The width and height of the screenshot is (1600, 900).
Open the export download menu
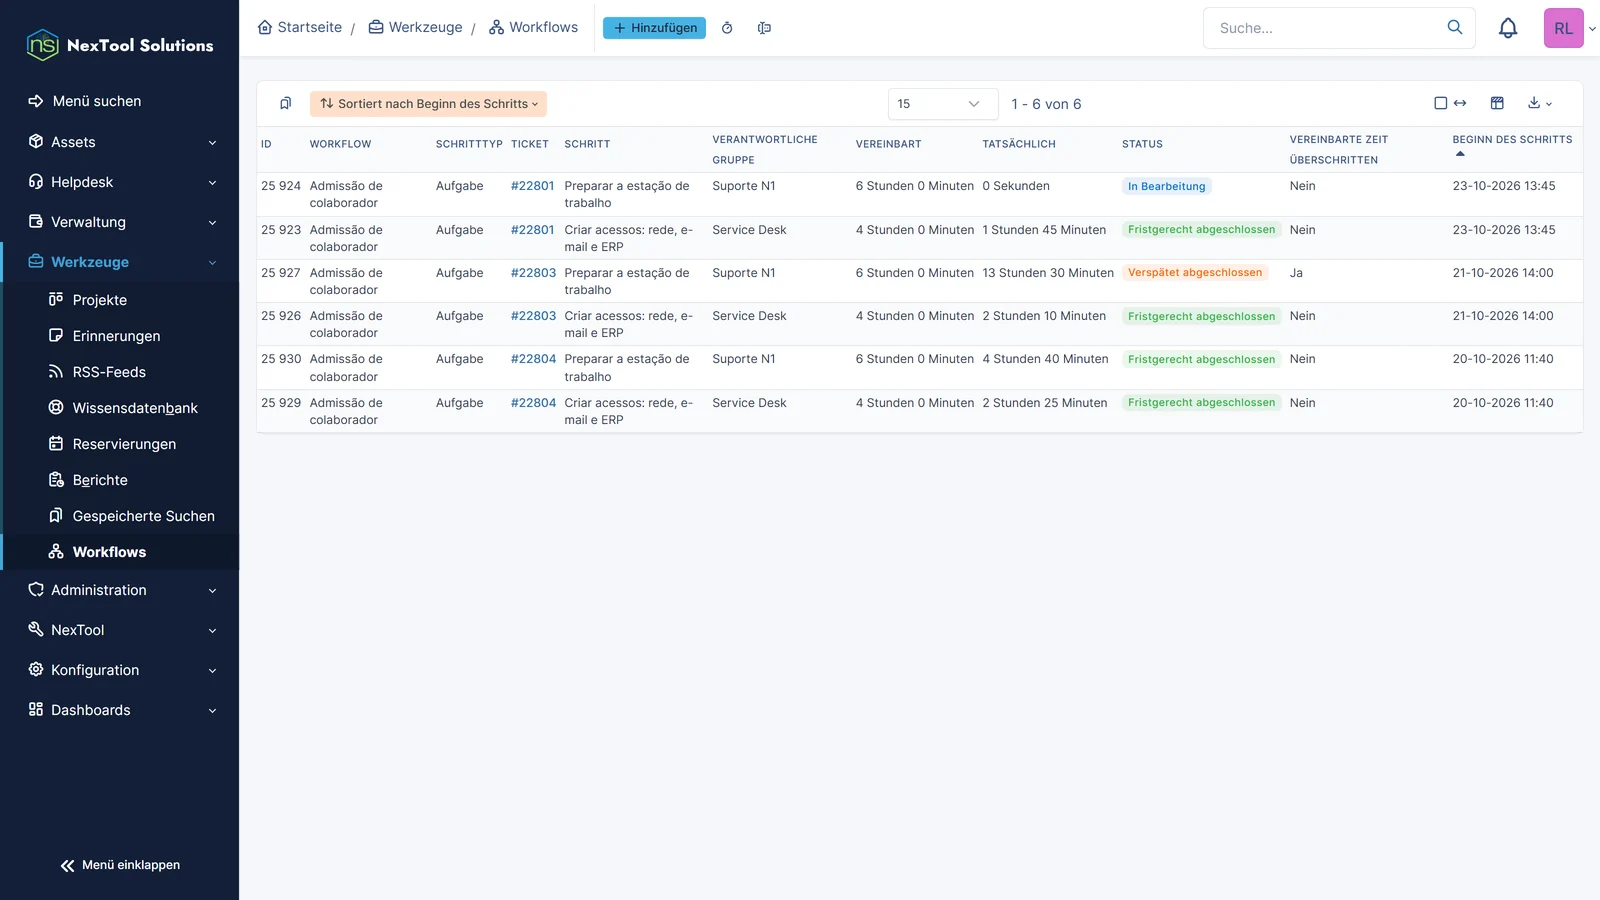pos(1540,103)
